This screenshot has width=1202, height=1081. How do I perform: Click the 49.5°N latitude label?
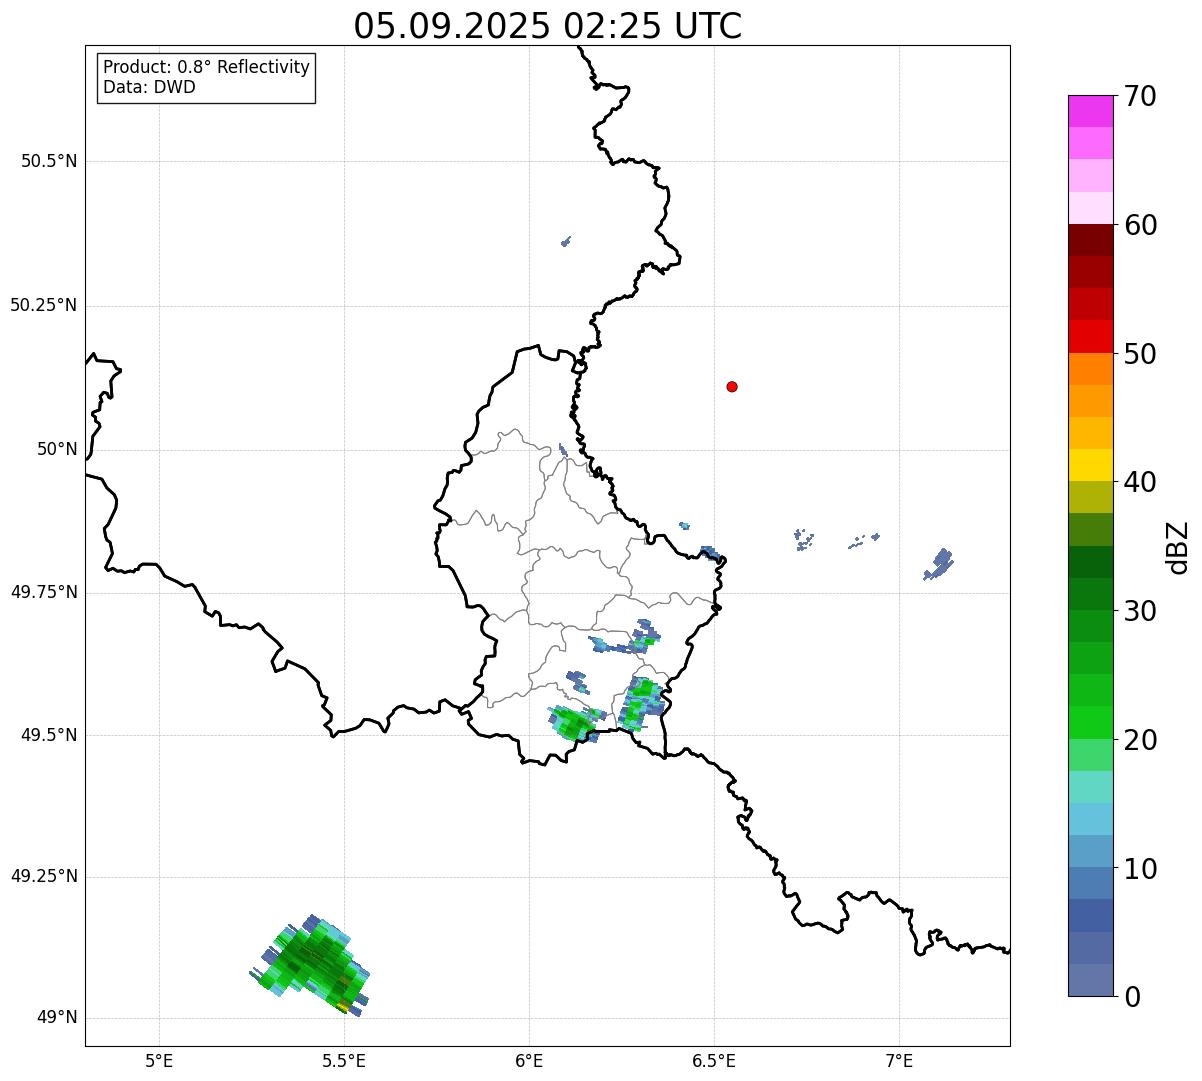point(49,735)
